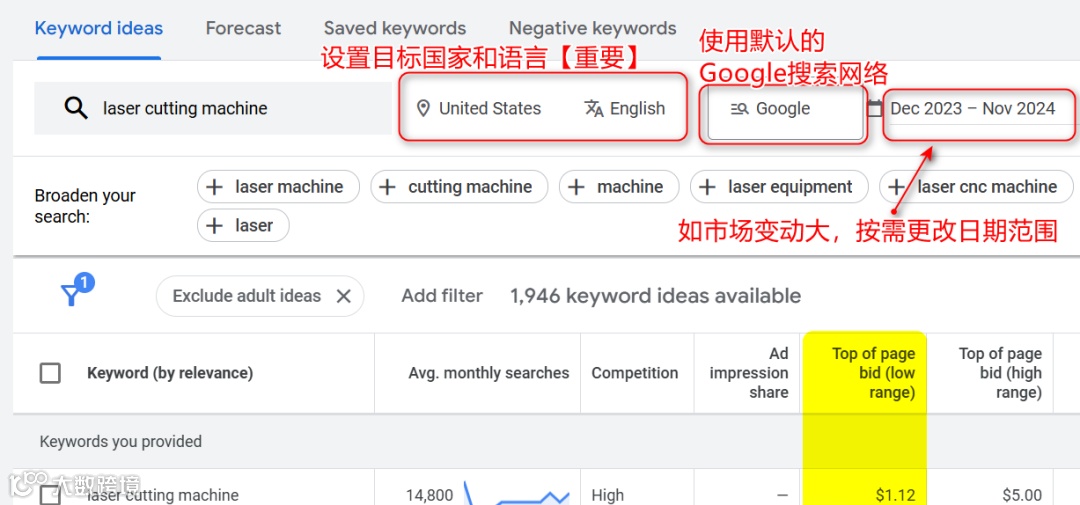Sort by Ad impression share column
This screenshot has height=505, width=1080.
[749, 373]
